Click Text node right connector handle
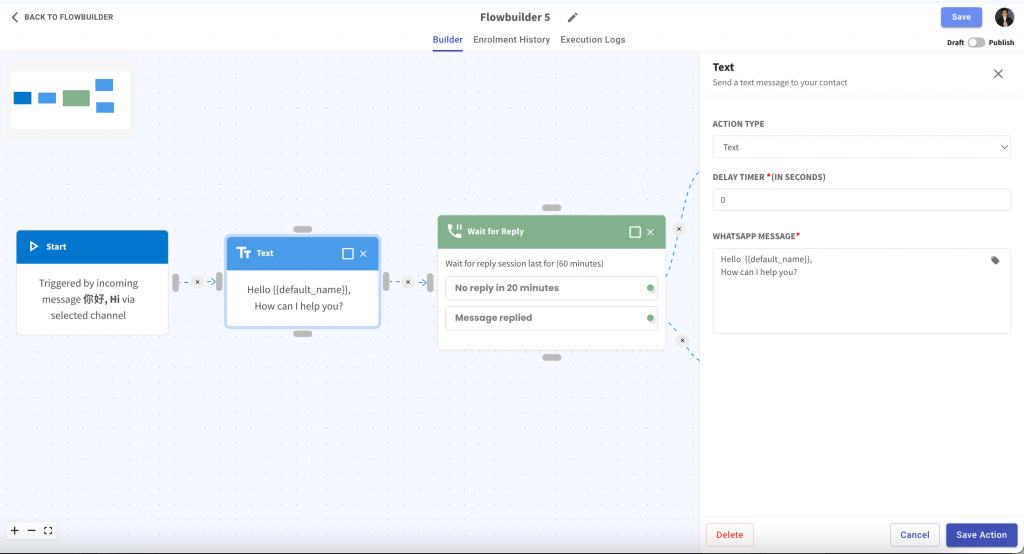 [387, 282]
